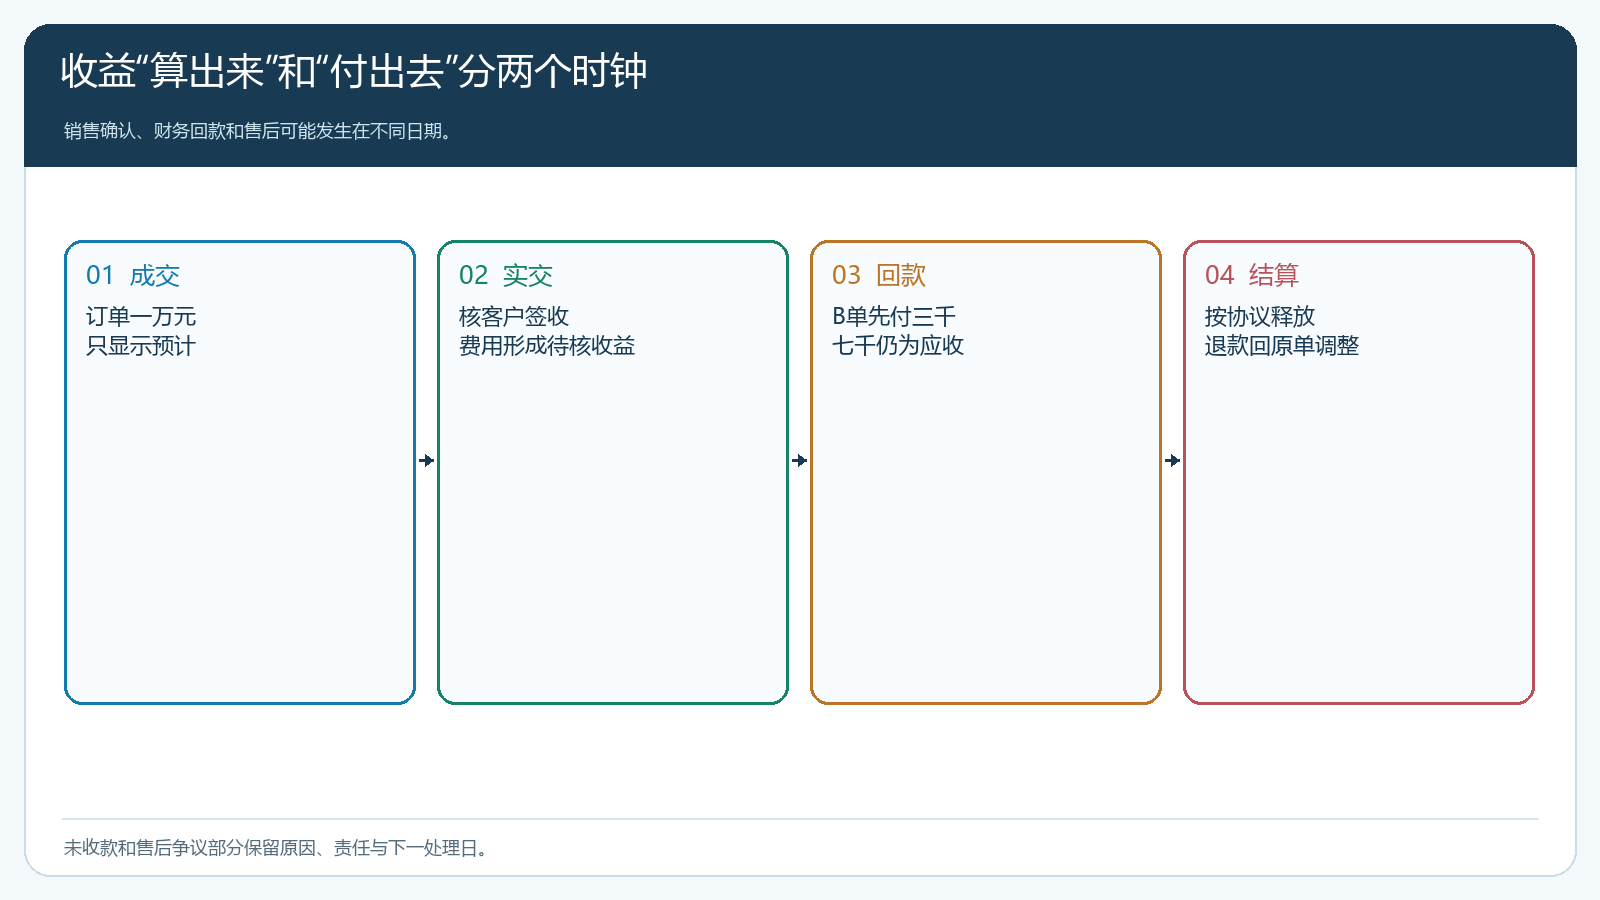Click the line 核客户签收
Viewport: 1600px width, 900px height.
pos(514,317)
